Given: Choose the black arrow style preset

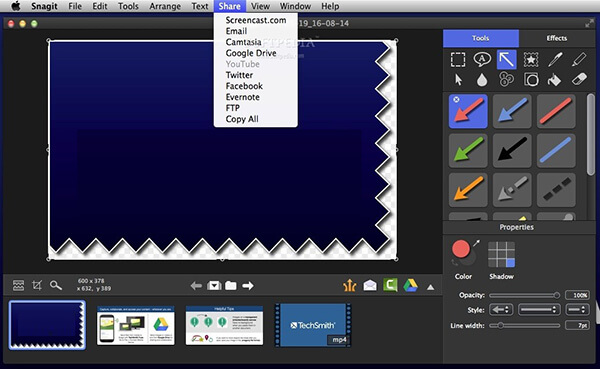Looking at the screenshot, I should point(512,150).
